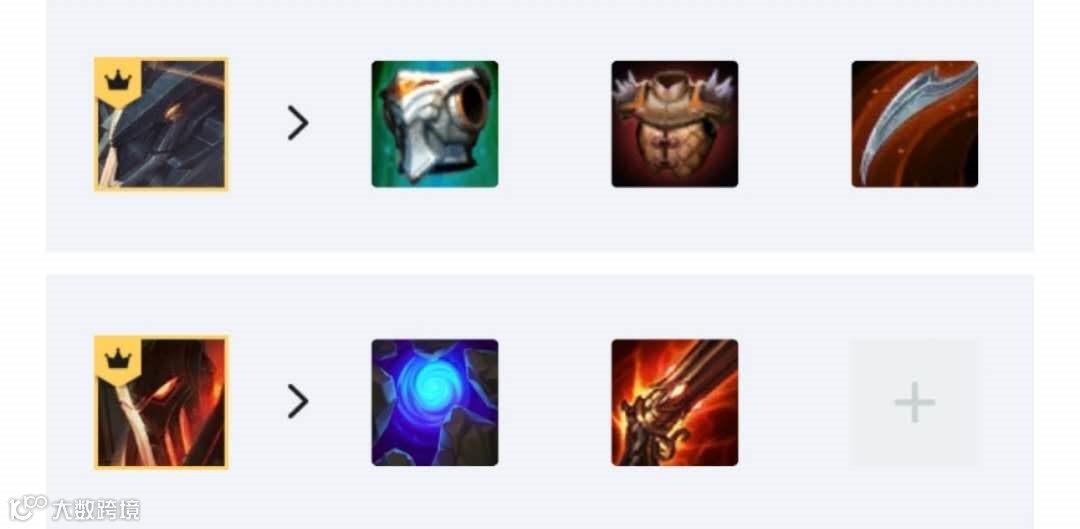Screen dimensions: 1080x529
Task: Click white divider between the two rows
Action: pos(539,263)
